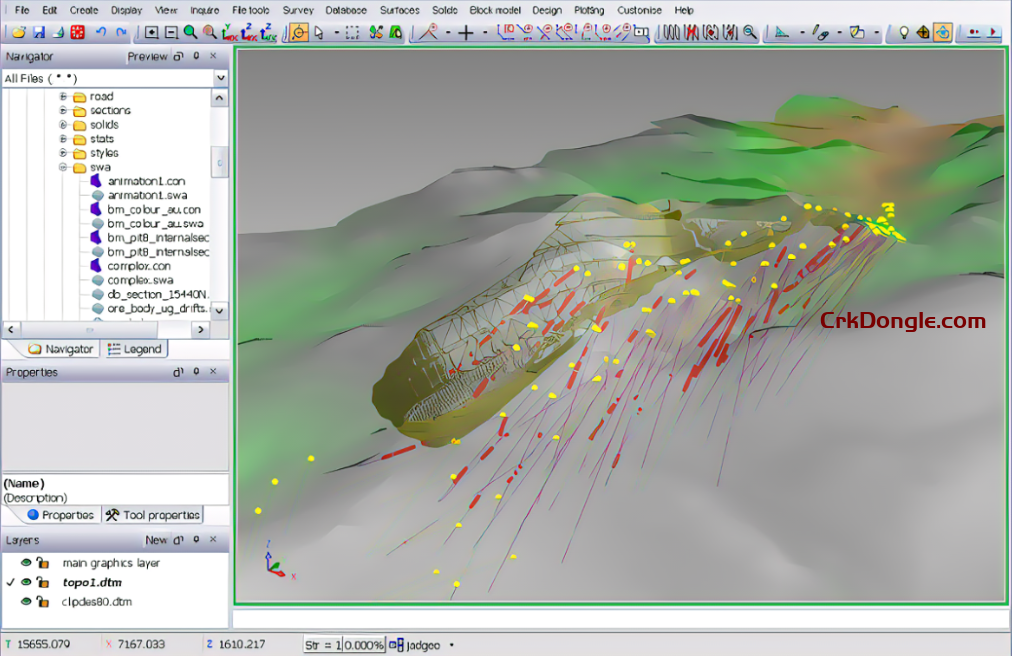The height and width of the screenshot is (656, 1012).
Task: Click the lock icon on main graphics layer
Action: (x=44, y=563)
